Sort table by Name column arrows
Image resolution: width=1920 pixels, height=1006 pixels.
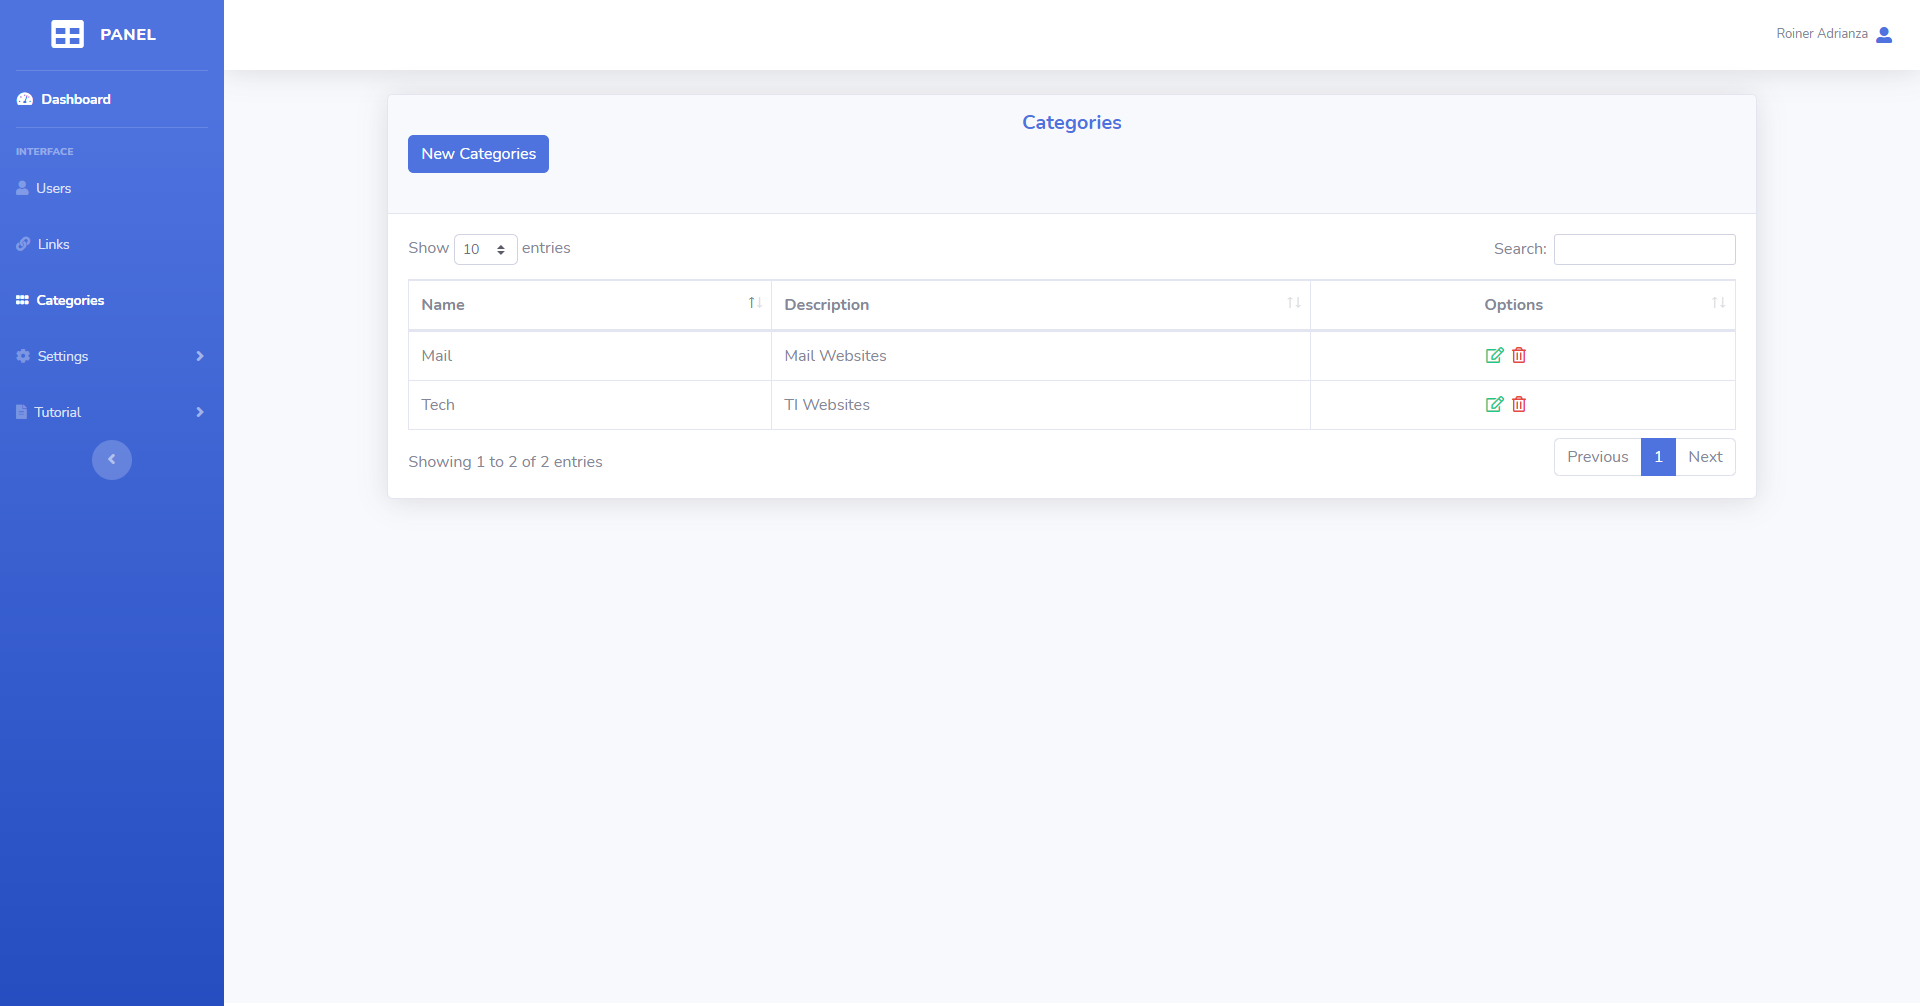(x=755, y=303)
